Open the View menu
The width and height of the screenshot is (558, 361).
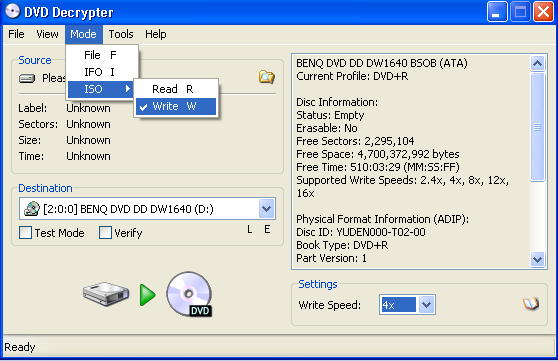(47, 34)
